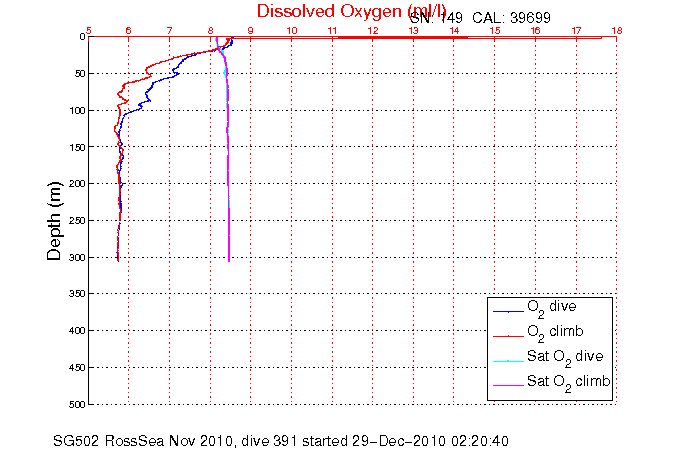Screen dimensions: 681x454
Task: Click the Depth (m) y-axis label
Action: 57,221
